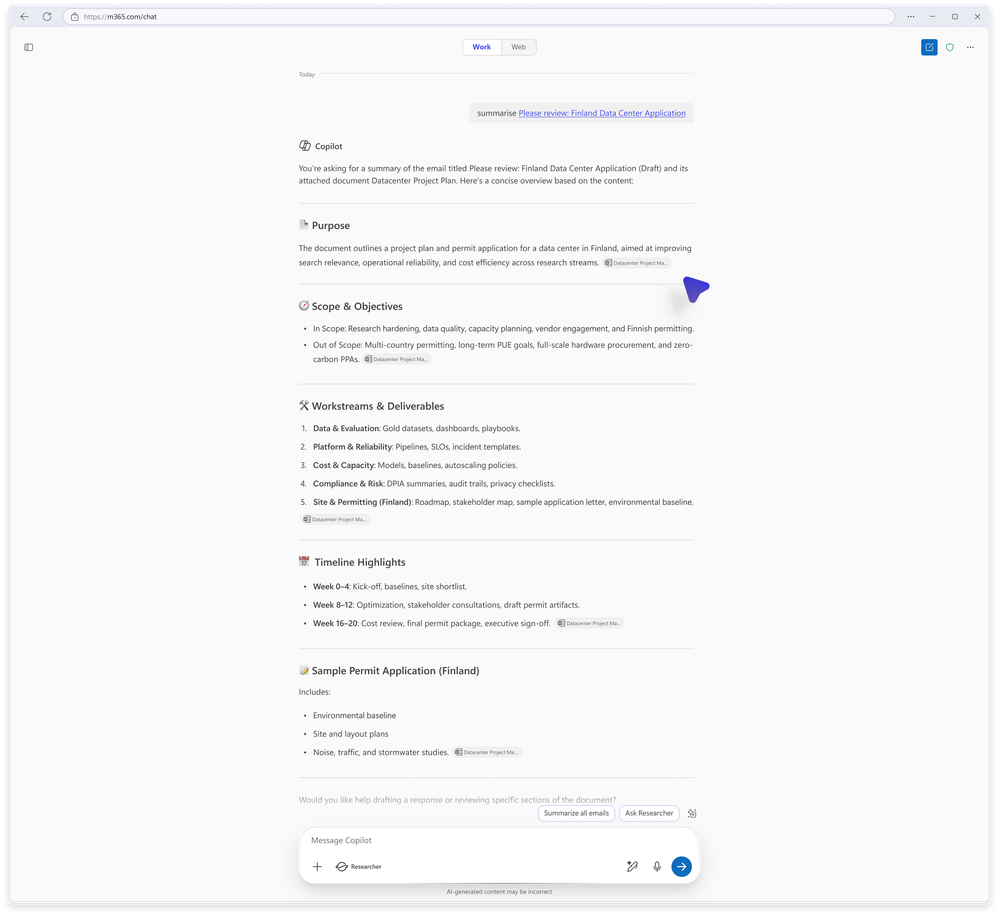Open the browser's three-dot settings menu
999x916 pixels.
pyautogui.click(x=910, y=16)
